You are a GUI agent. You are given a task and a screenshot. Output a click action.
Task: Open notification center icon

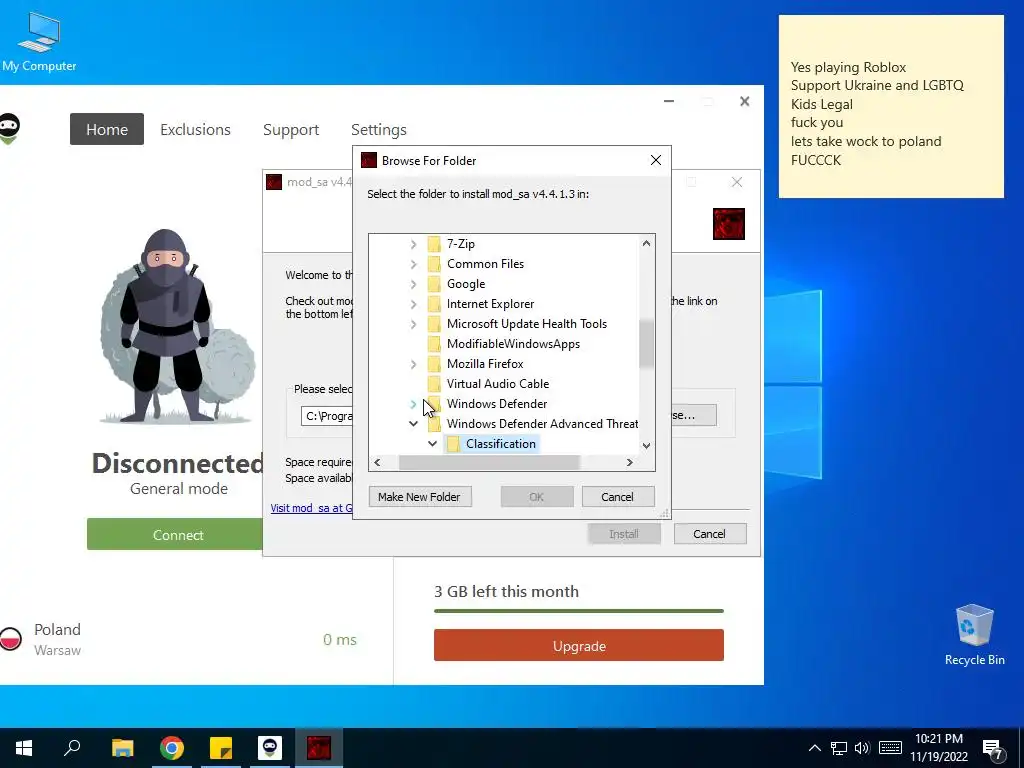pyautogui.click(x=993, y=750)
